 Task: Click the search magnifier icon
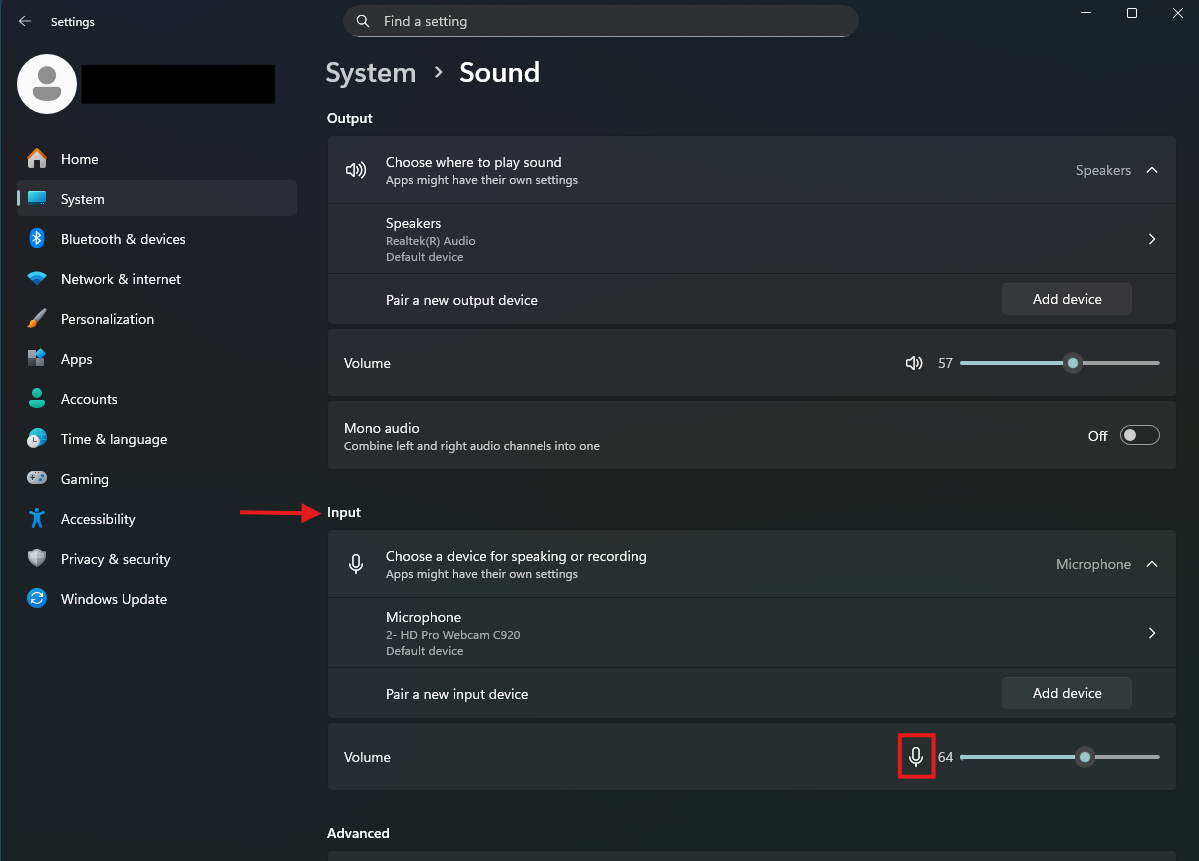pos(363,21)
